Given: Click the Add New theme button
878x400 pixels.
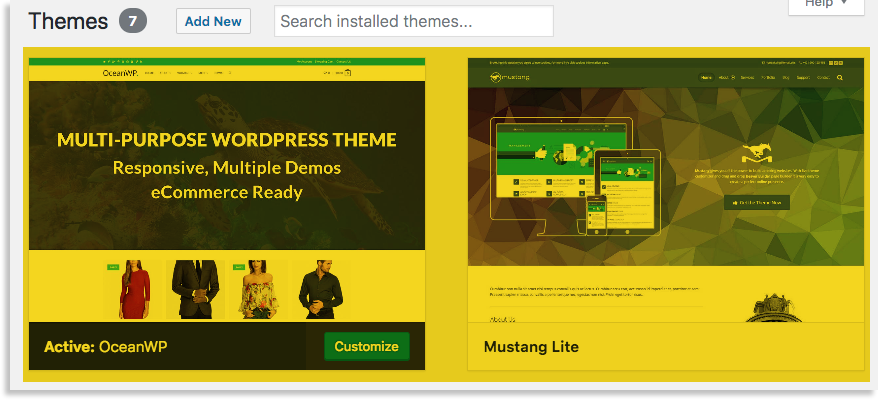Looking at the screenshot, I should pyautogui.click(x=213, y=21).
